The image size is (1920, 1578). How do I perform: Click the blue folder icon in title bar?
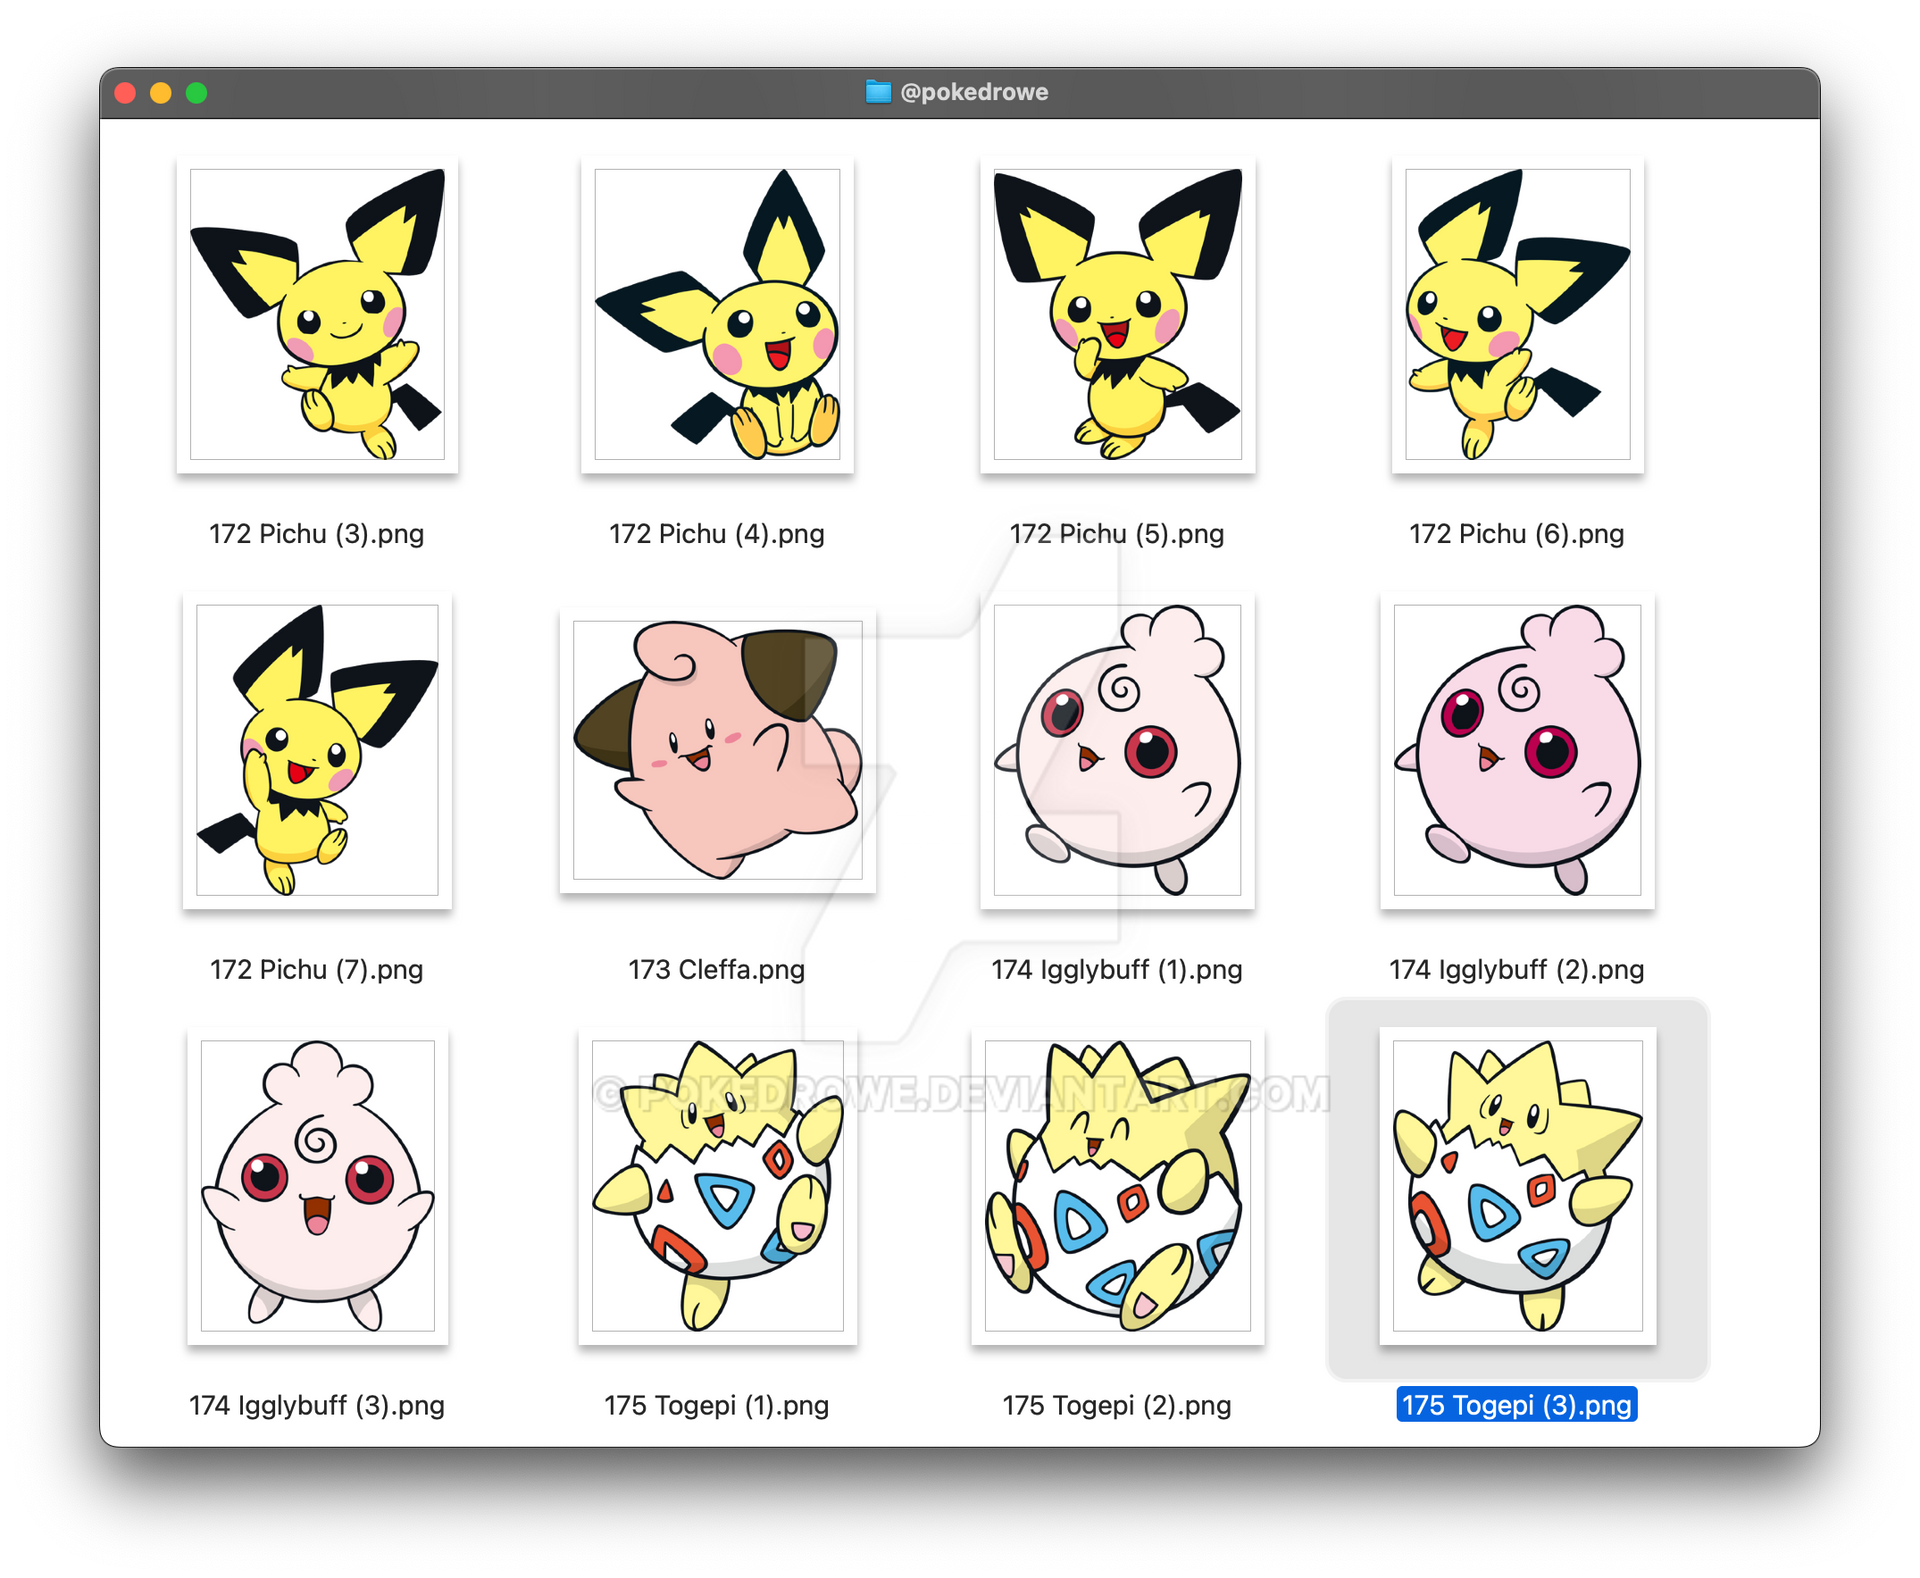click(x=878, y=92)
